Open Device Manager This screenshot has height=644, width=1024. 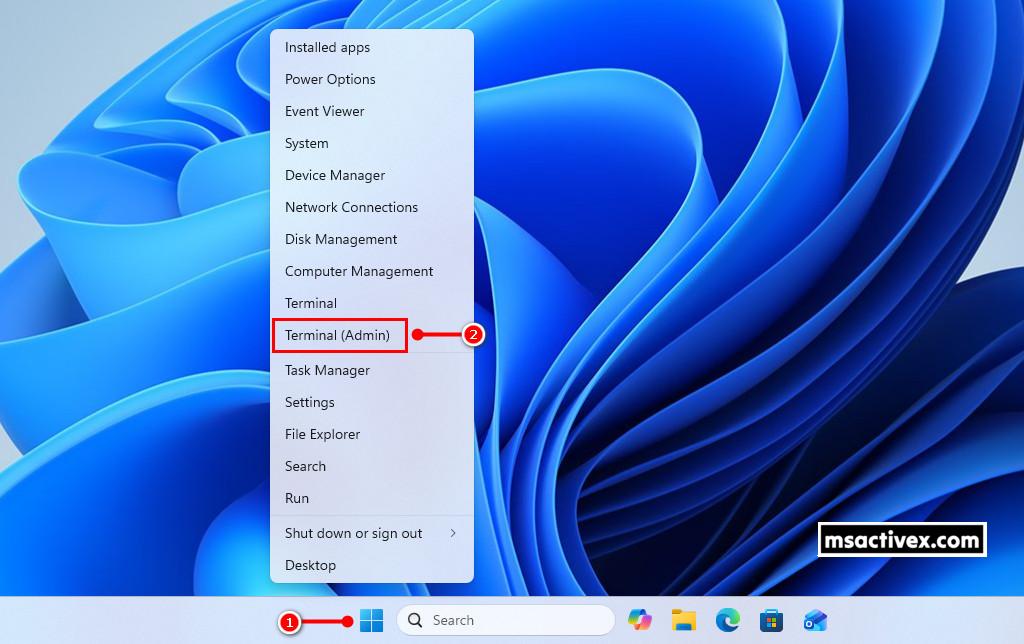(335, 175)
